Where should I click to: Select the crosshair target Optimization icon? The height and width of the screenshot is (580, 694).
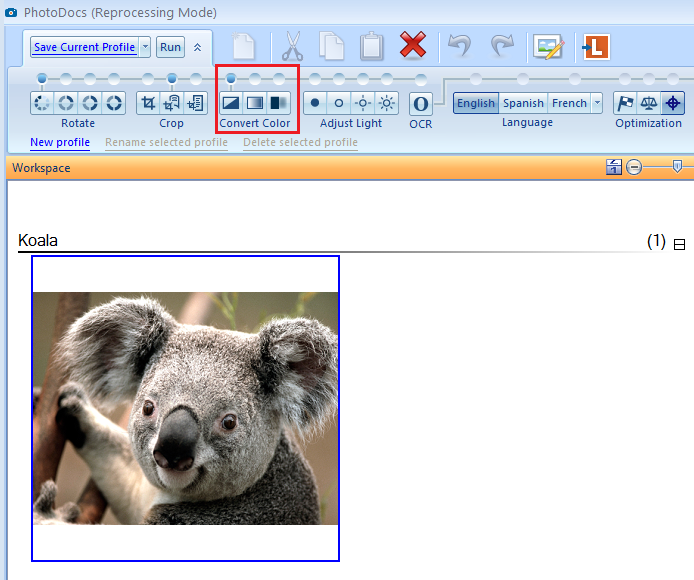[x=673, y=103]
